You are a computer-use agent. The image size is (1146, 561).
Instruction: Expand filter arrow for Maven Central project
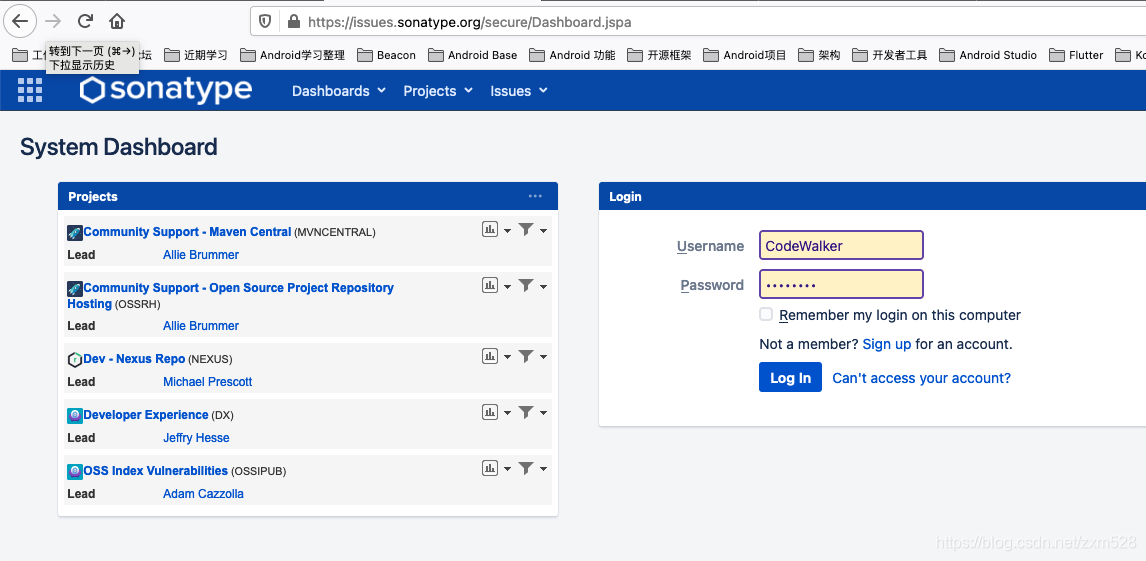tap(543, 231)
